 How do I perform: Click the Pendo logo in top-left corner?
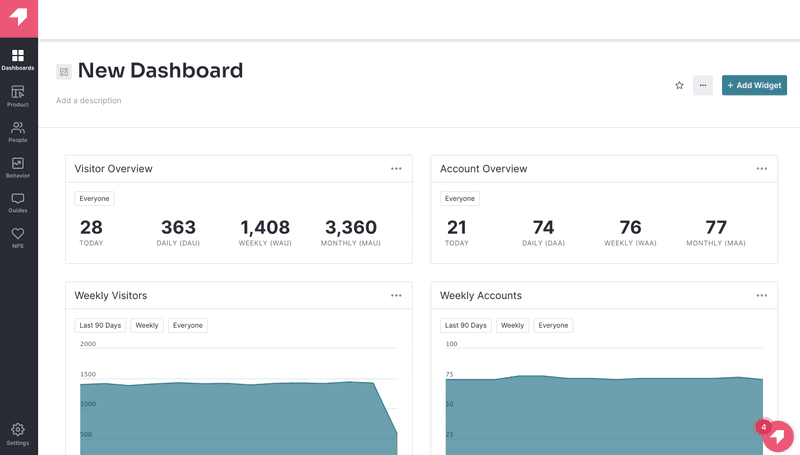coord(18,18)
